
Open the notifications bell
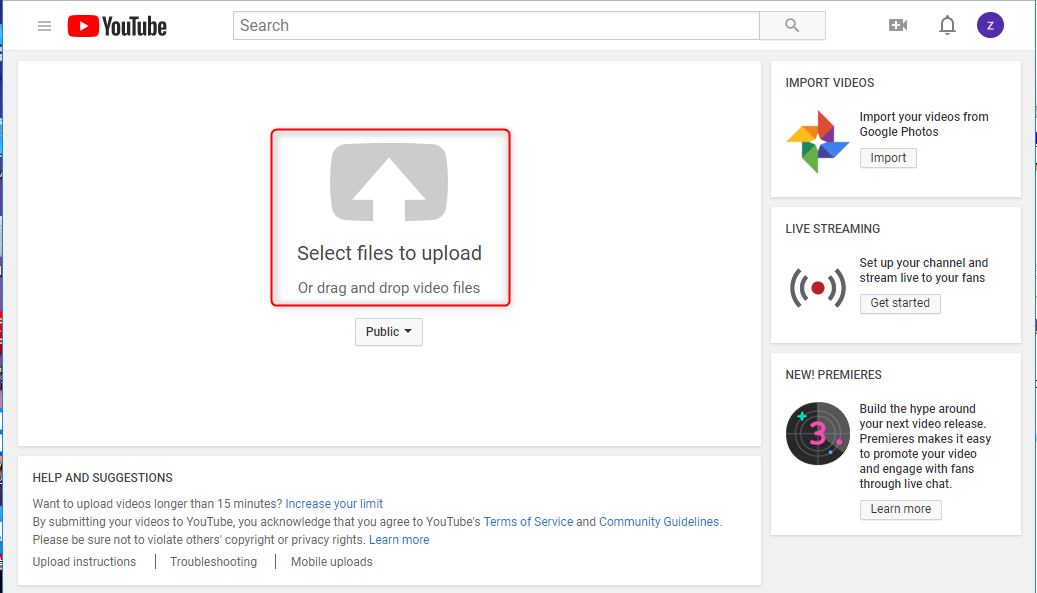[x=947, y=26]
